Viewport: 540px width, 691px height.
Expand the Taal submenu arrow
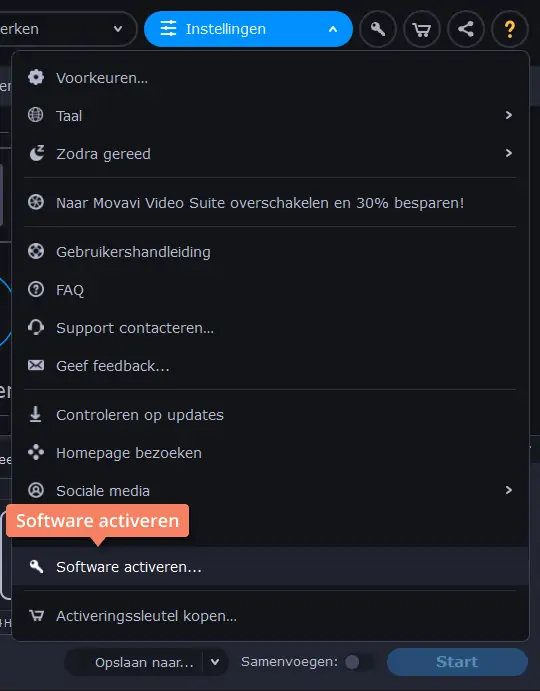point(509,115)
